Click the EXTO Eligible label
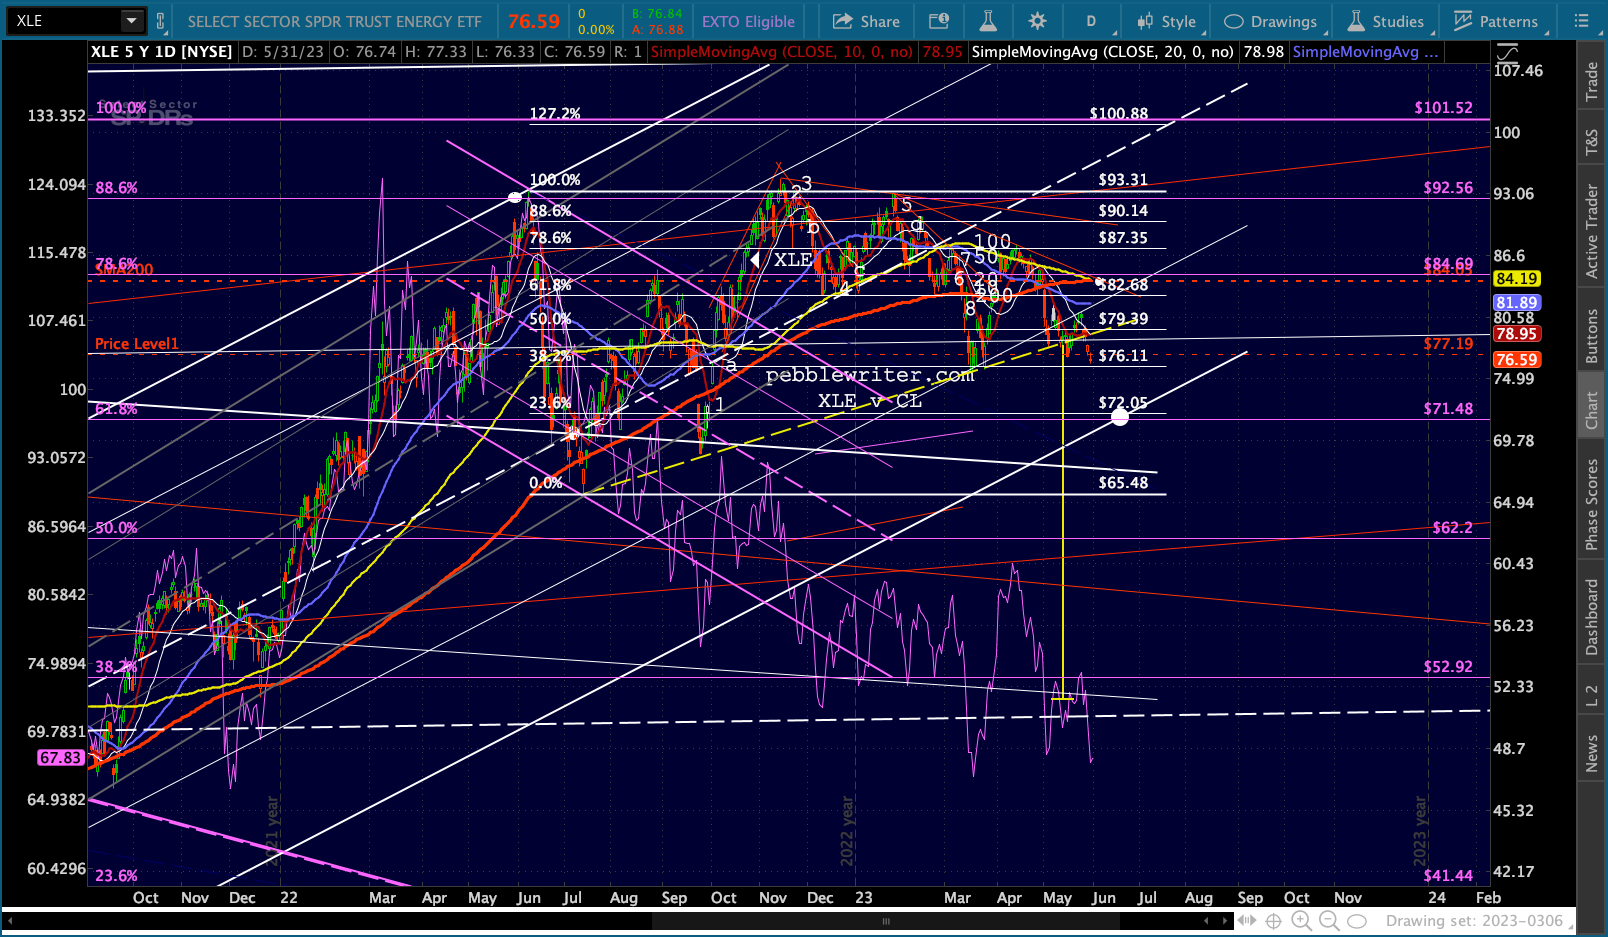1608x937 pixels. pyautogui.click(x=748, y=22)
